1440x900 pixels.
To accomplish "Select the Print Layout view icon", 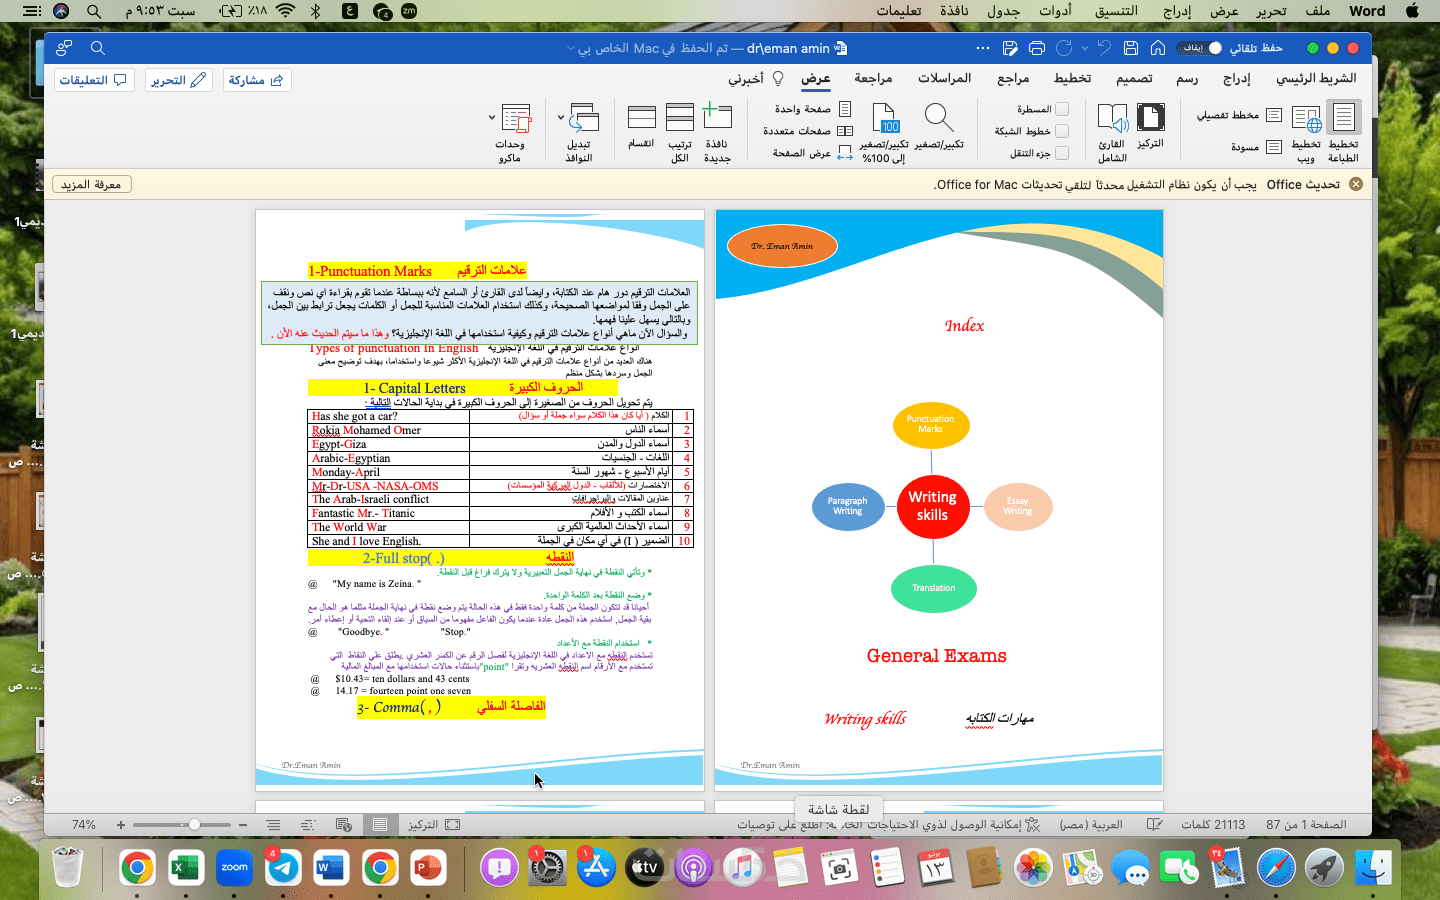I will pyautogui.click(x=1343, y=118).
